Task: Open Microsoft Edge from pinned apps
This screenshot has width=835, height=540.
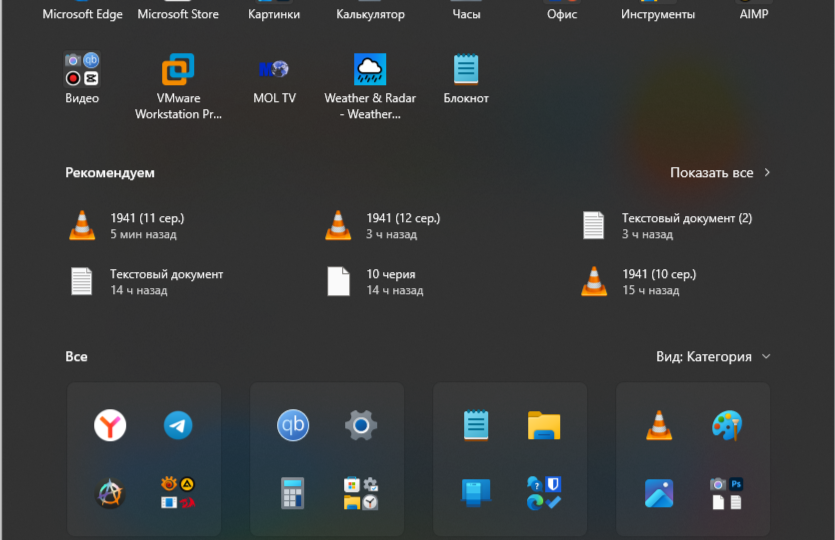Action: click(x=83, y=12)
